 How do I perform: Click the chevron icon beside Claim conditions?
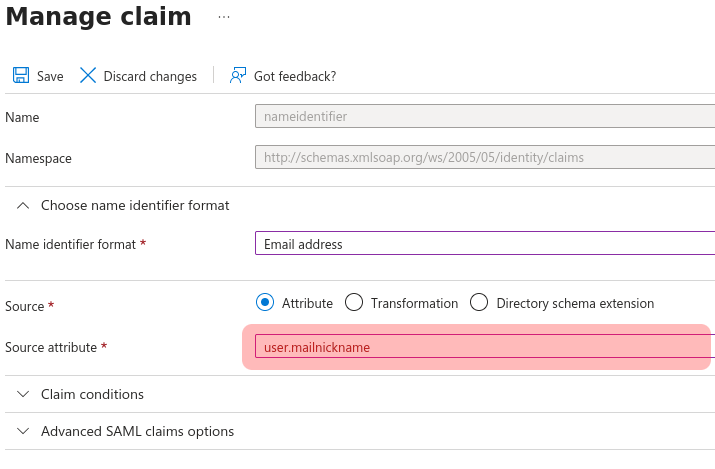click(22, 394)
